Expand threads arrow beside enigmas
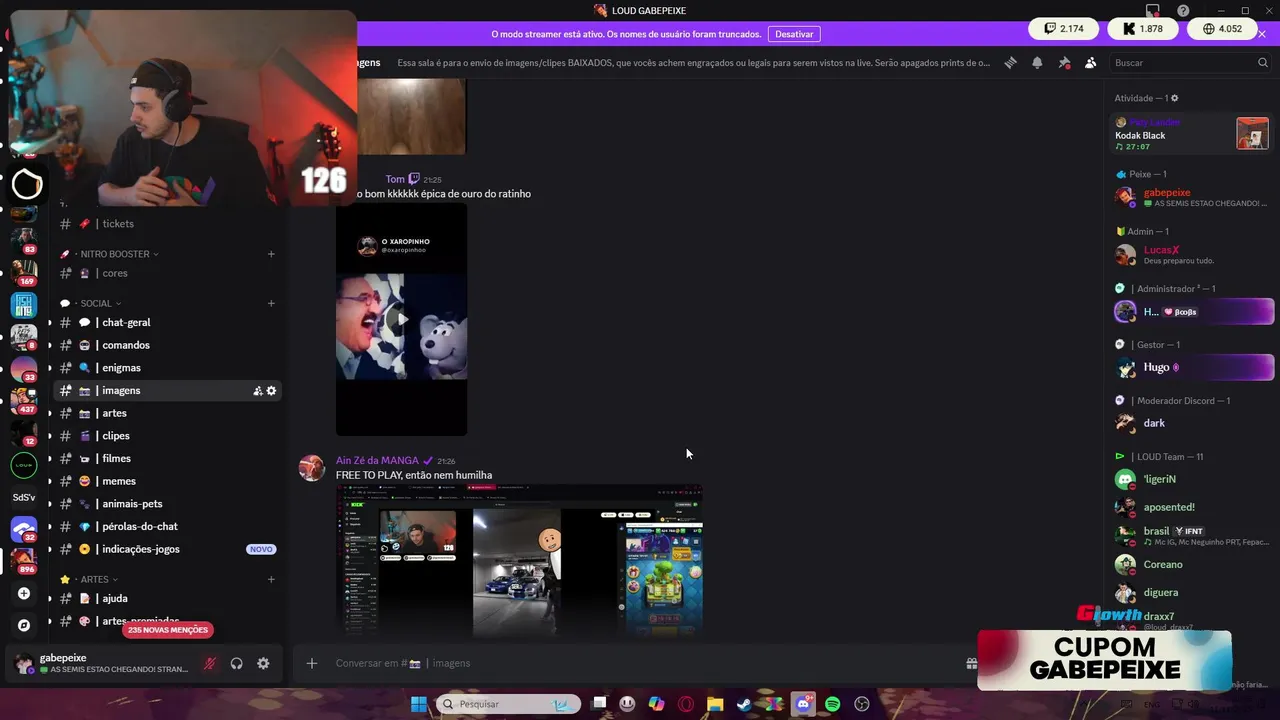Image resolution: width=1280 pixels, height=720 pixels. [49, 368]
